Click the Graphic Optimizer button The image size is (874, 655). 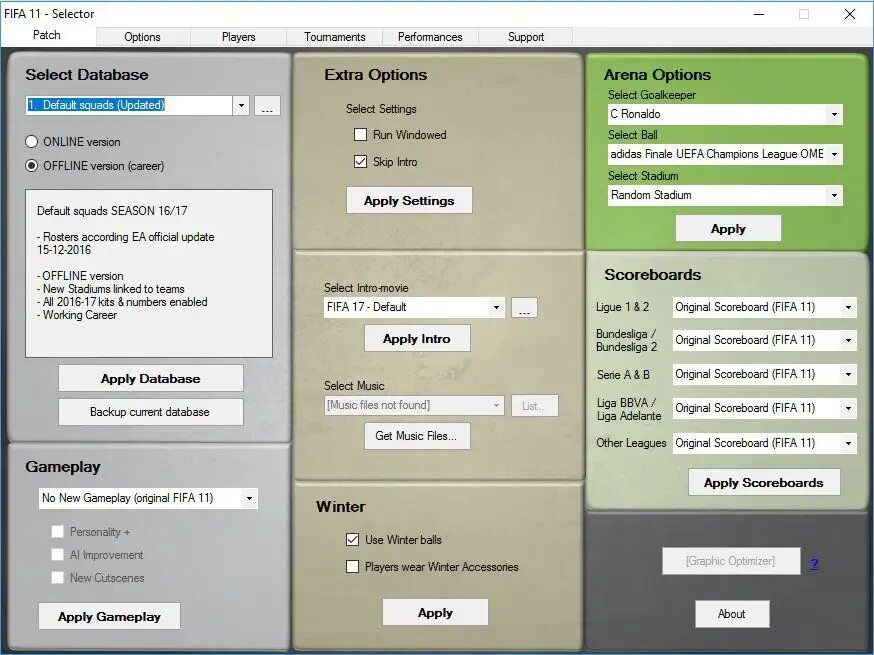pos(731,561)
